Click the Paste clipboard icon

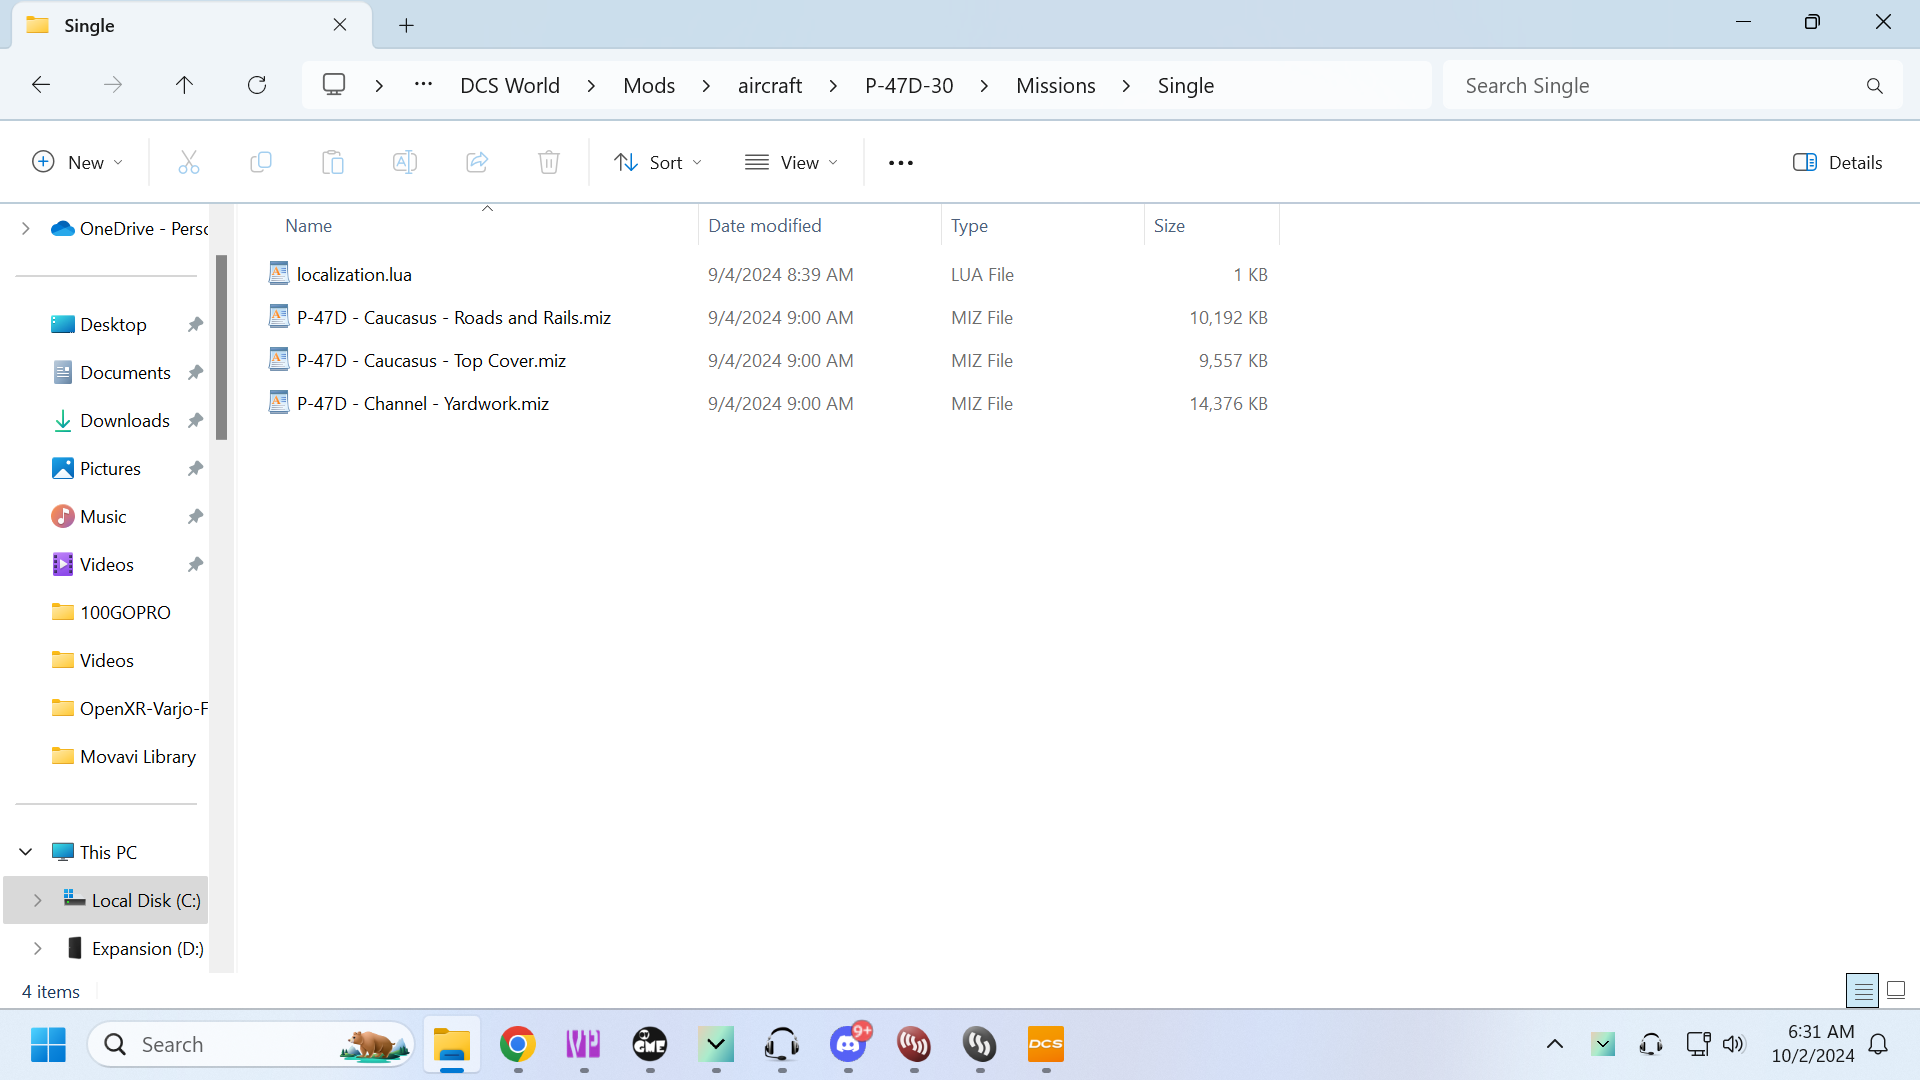[x=333, y=162]
